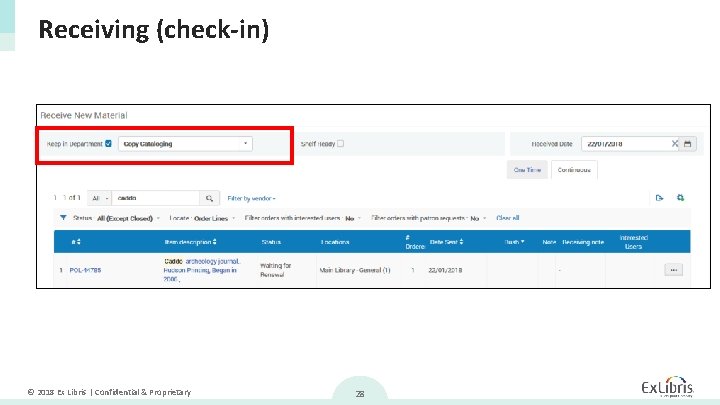The height and width of the screenshot is (405, 720).
Task: Toggle the Keep in Department checkbox
Action: (x=108, y=144)
